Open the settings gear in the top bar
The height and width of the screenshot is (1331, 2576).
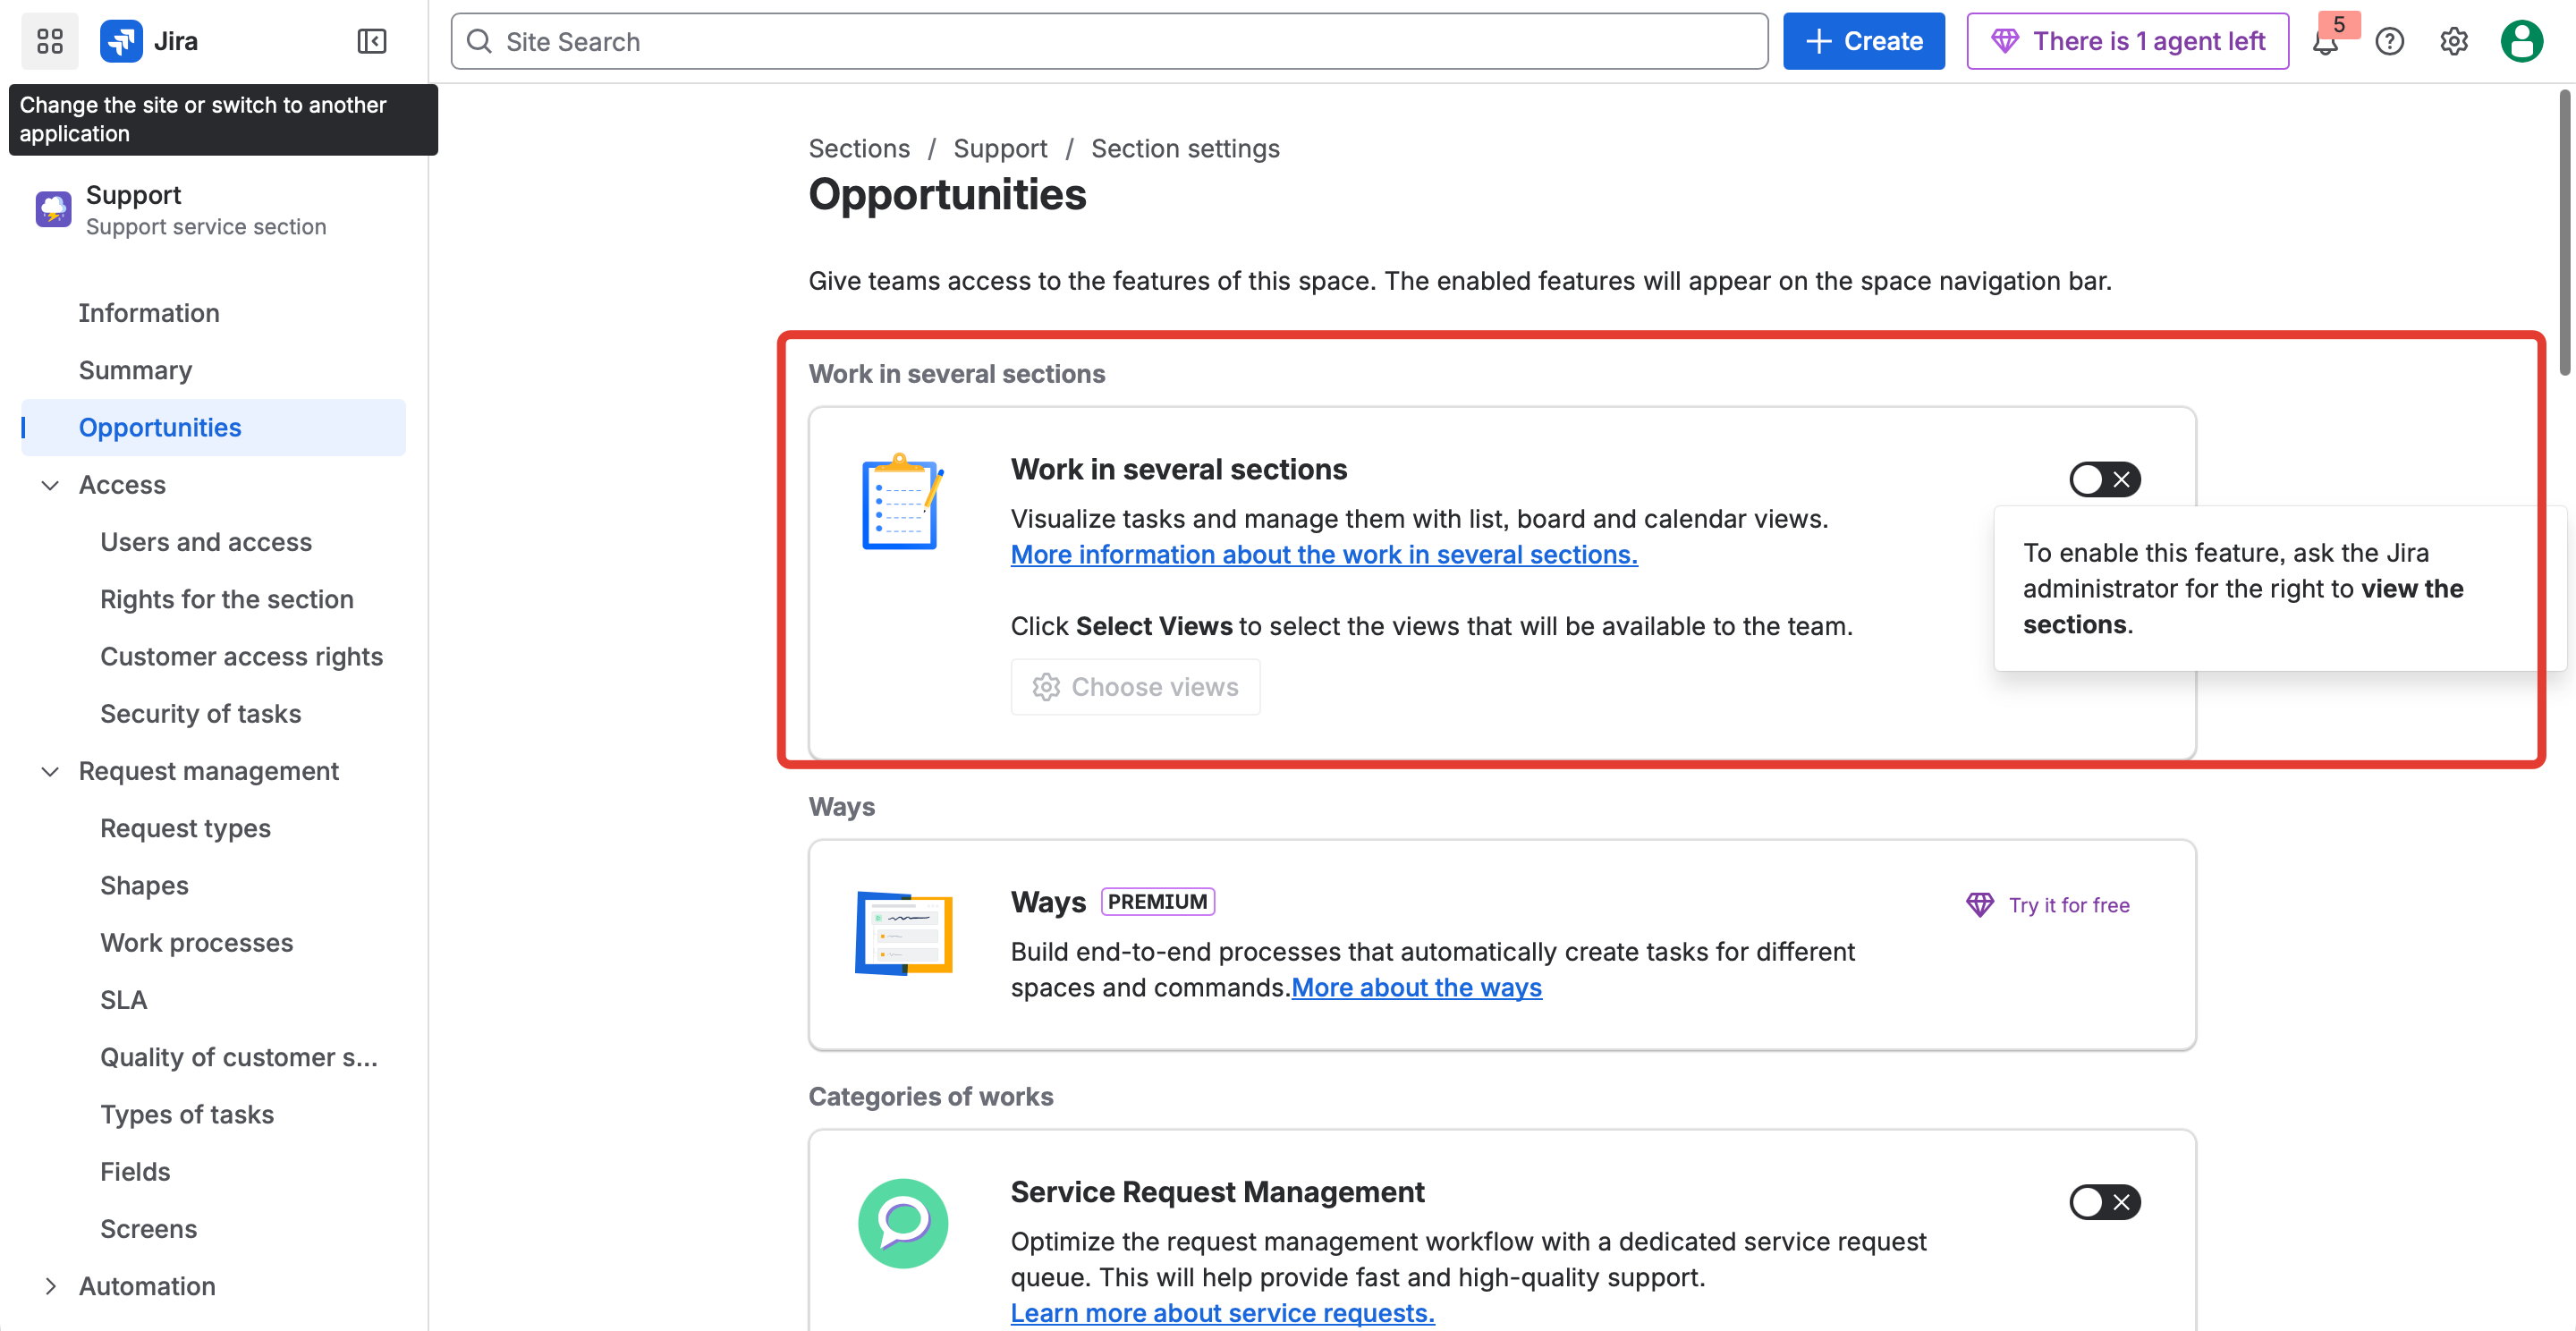tap(2454, 41)
